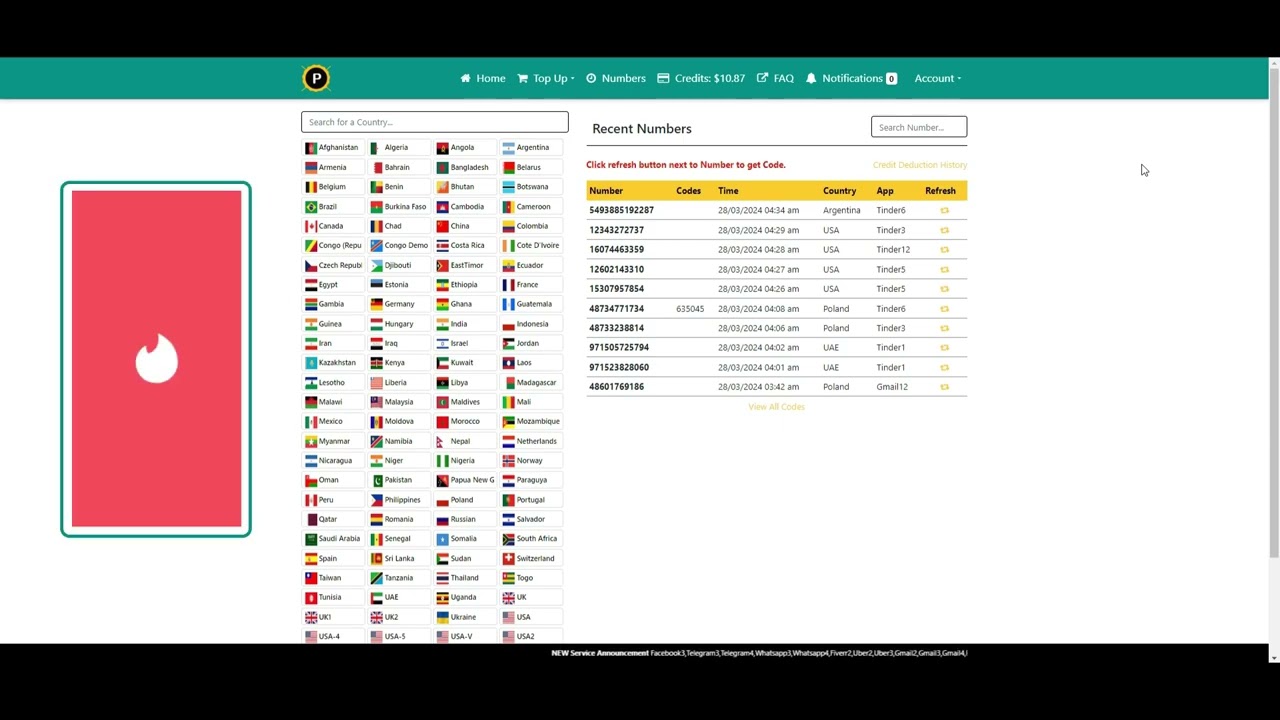
Task: Click Tinder12 in the App column
Action: (x=893, y=250)
